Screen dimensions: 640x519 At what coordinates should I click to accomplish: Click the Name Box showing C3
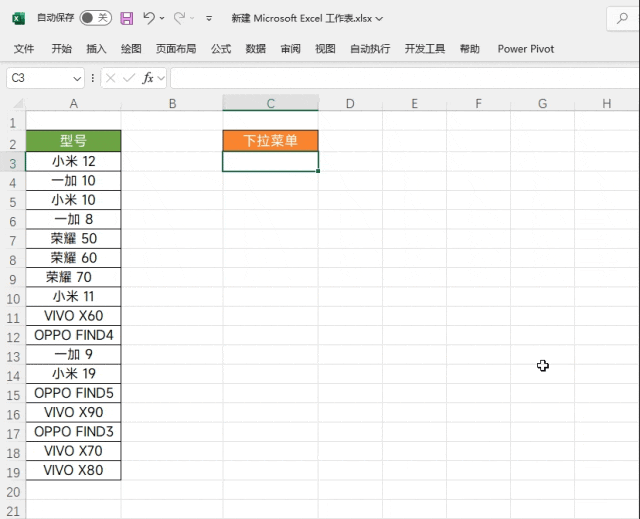tap(39, 78)
